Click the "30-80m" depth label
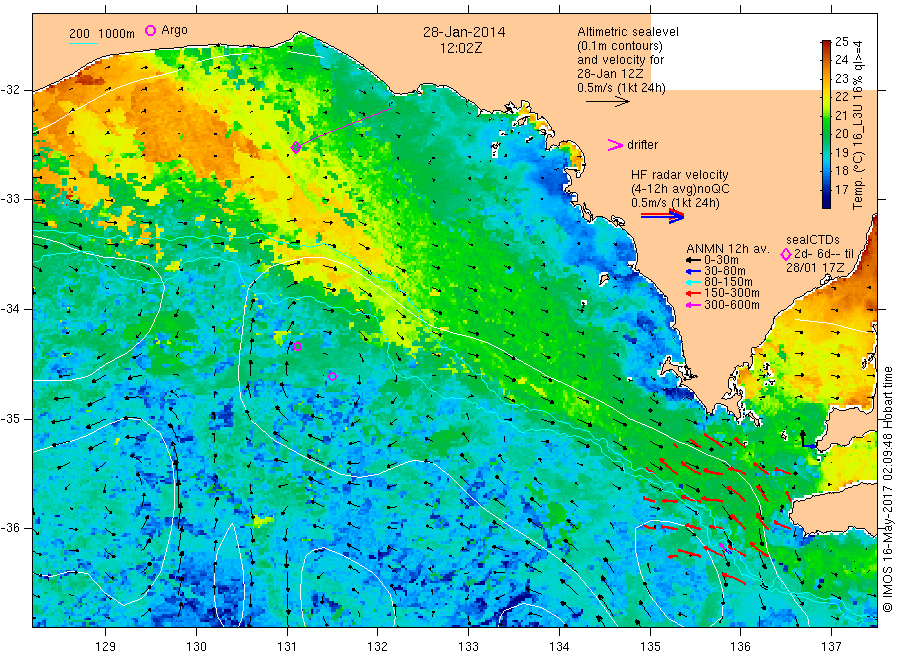The width and height of the screenshot is (900, 660). [x=725, y=271]
